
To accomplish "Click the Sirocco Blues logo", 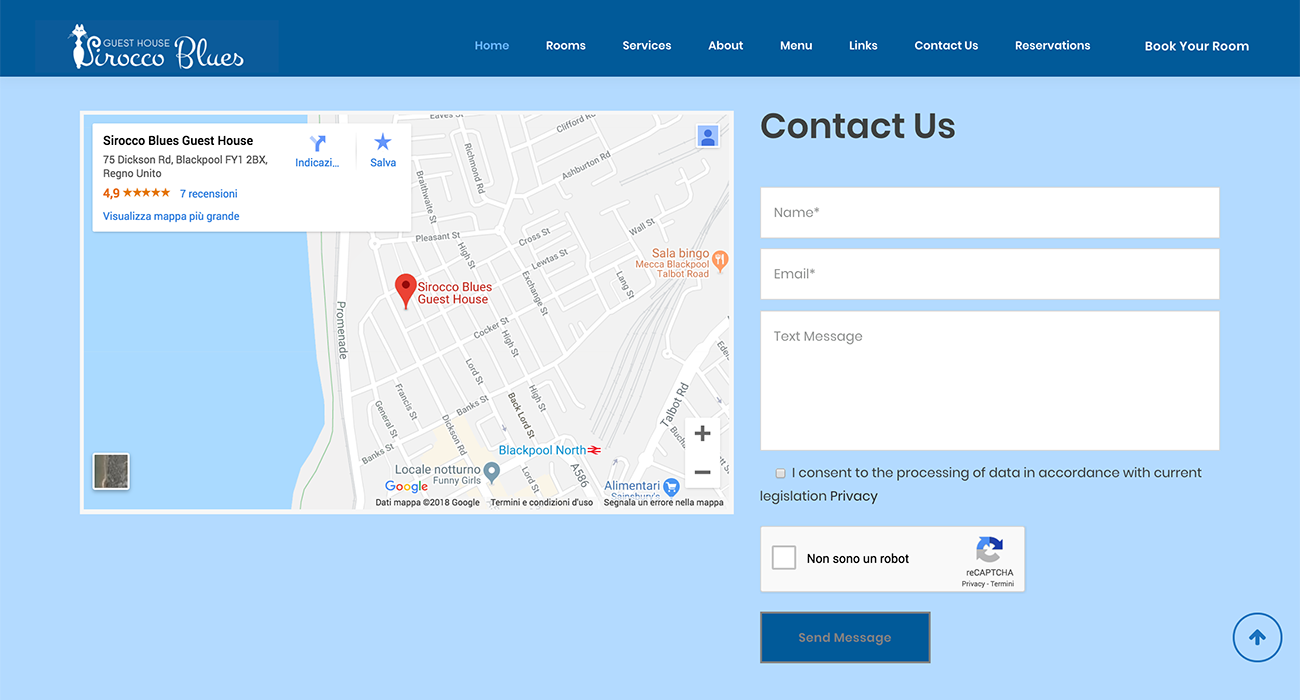I will coord(157,46).
